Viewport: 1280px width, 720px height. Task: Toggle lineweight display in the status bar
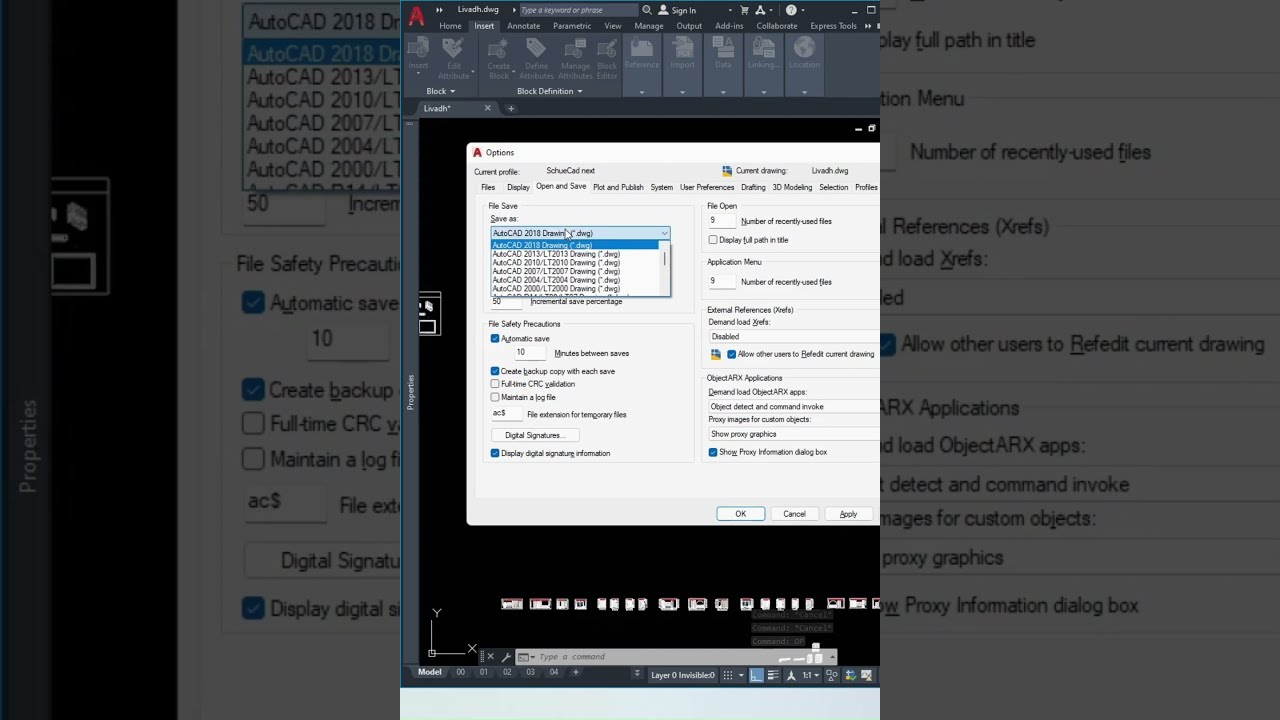tap(773, 675)
